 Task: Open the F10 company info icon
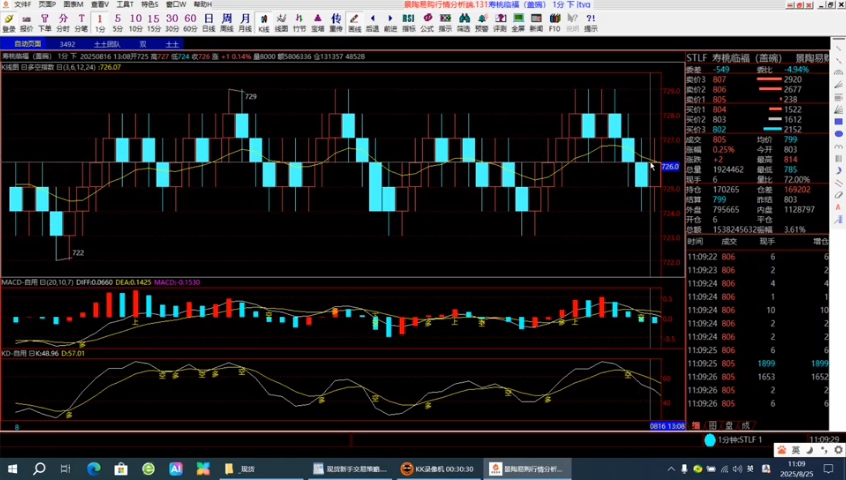tap(555, 23)
